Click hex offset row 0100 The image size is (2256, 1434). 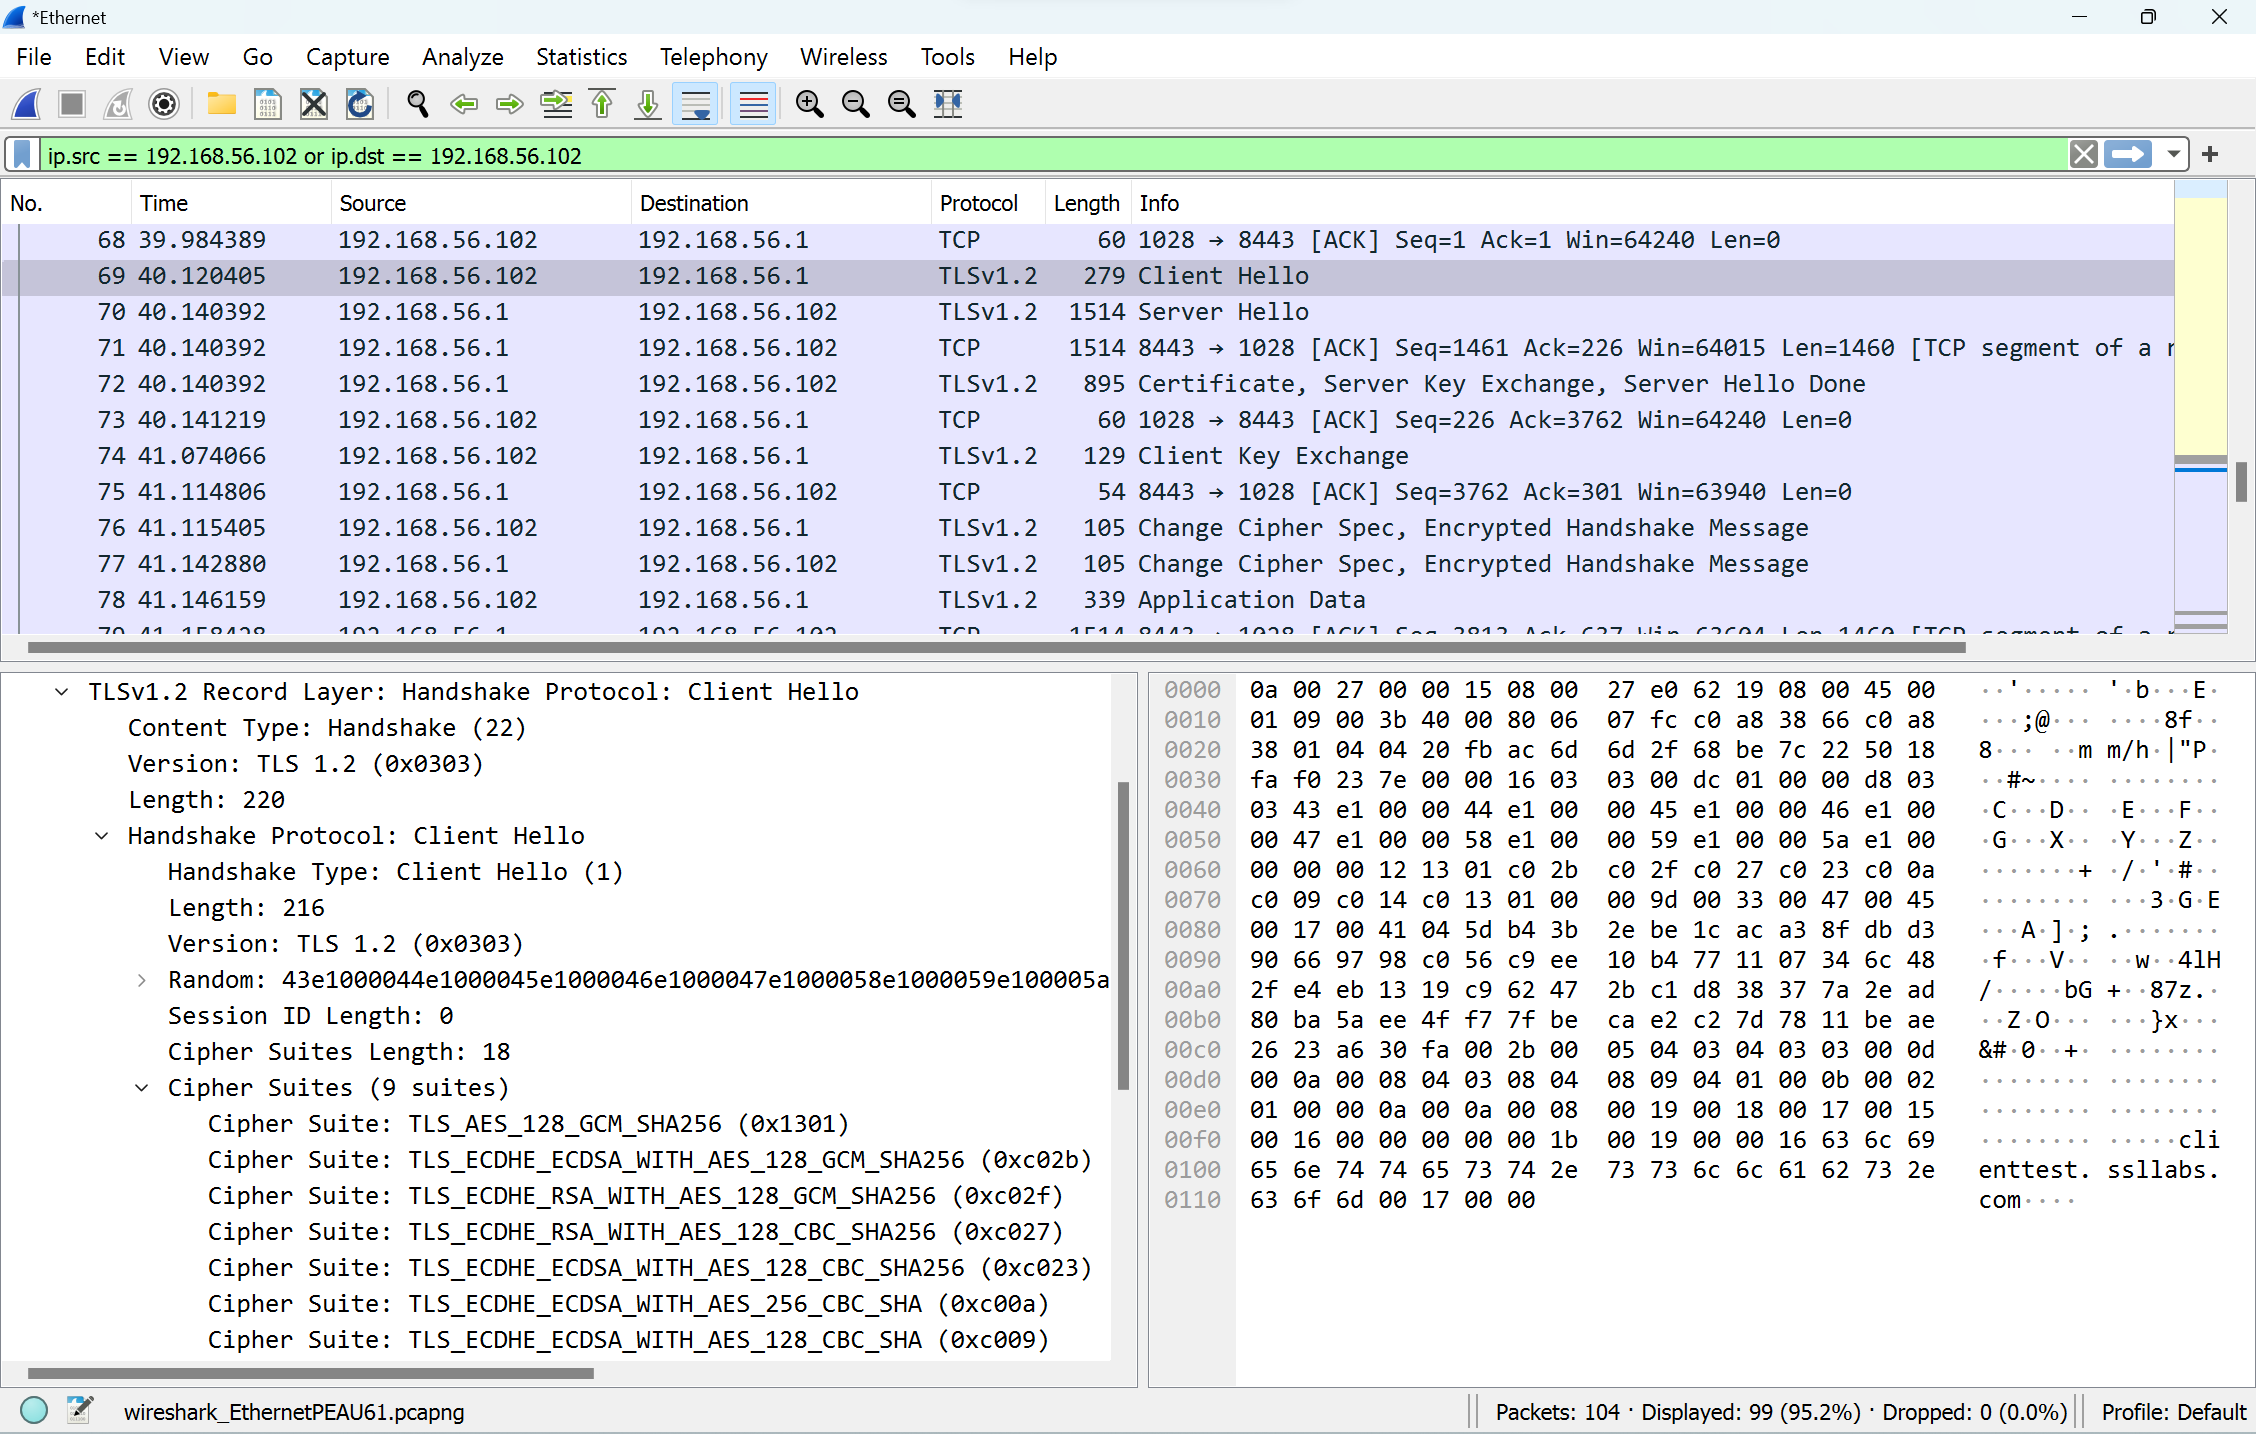1192,1170
